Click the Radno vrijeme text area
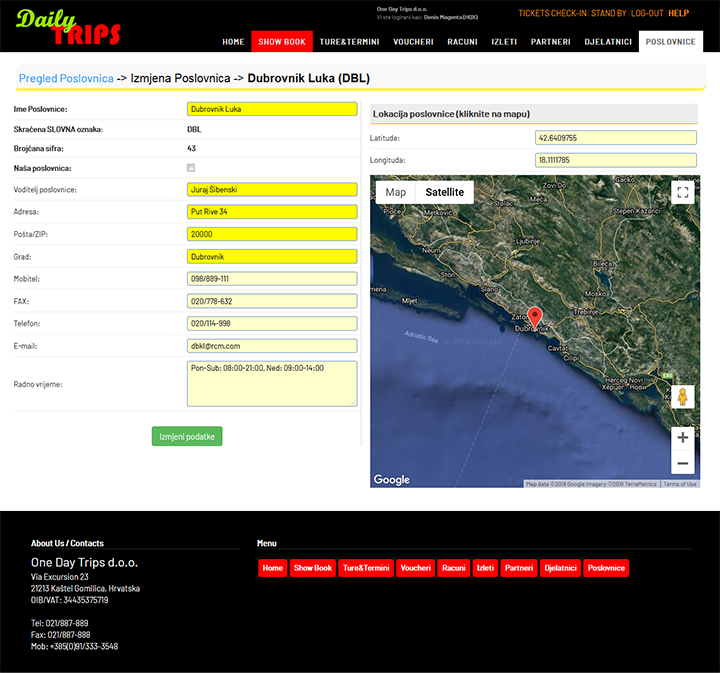Image resolution: width=720 pixels, height=673 pixels. [x=271, y=384]
